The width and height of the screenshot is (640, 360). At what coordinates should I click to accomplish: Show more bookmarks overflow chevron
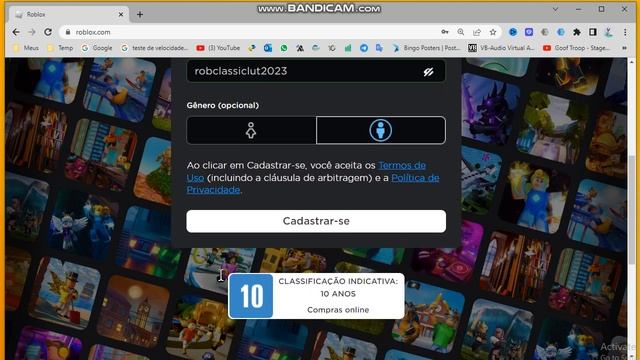[624, 48]
